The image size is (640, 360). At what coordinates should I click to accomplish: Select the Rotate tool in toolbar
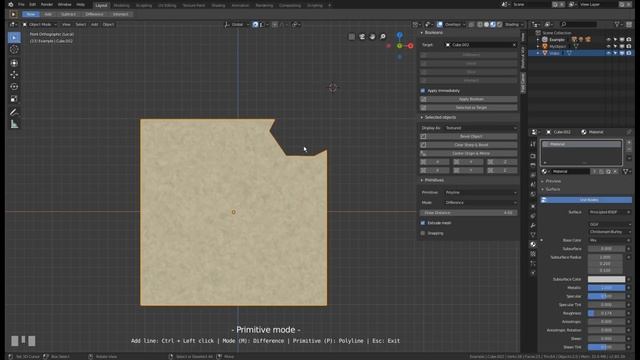click(x=14, y=87)
